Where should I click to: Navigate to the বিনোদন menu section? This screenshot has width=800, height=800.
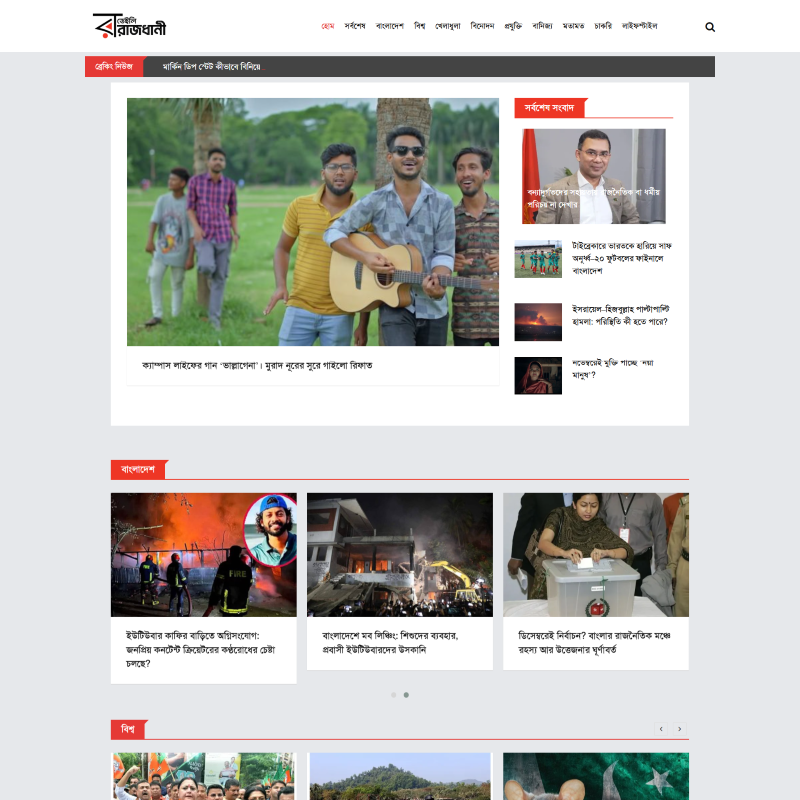click(482, 26)
